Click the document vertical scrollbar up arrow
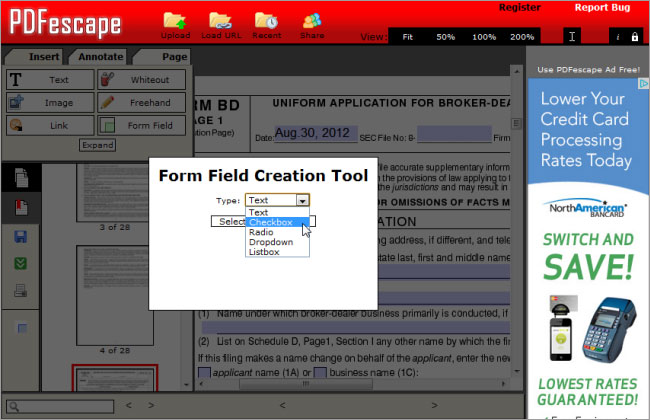The width and height of the screenshot is (650, 420). [x=517, y=71]
